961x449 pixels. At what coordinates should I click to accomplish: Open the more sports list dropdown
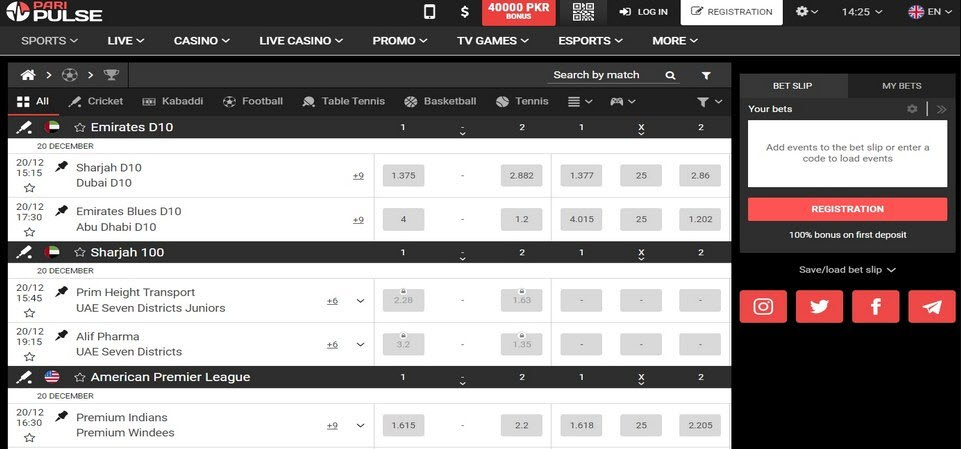pos(580,102)
